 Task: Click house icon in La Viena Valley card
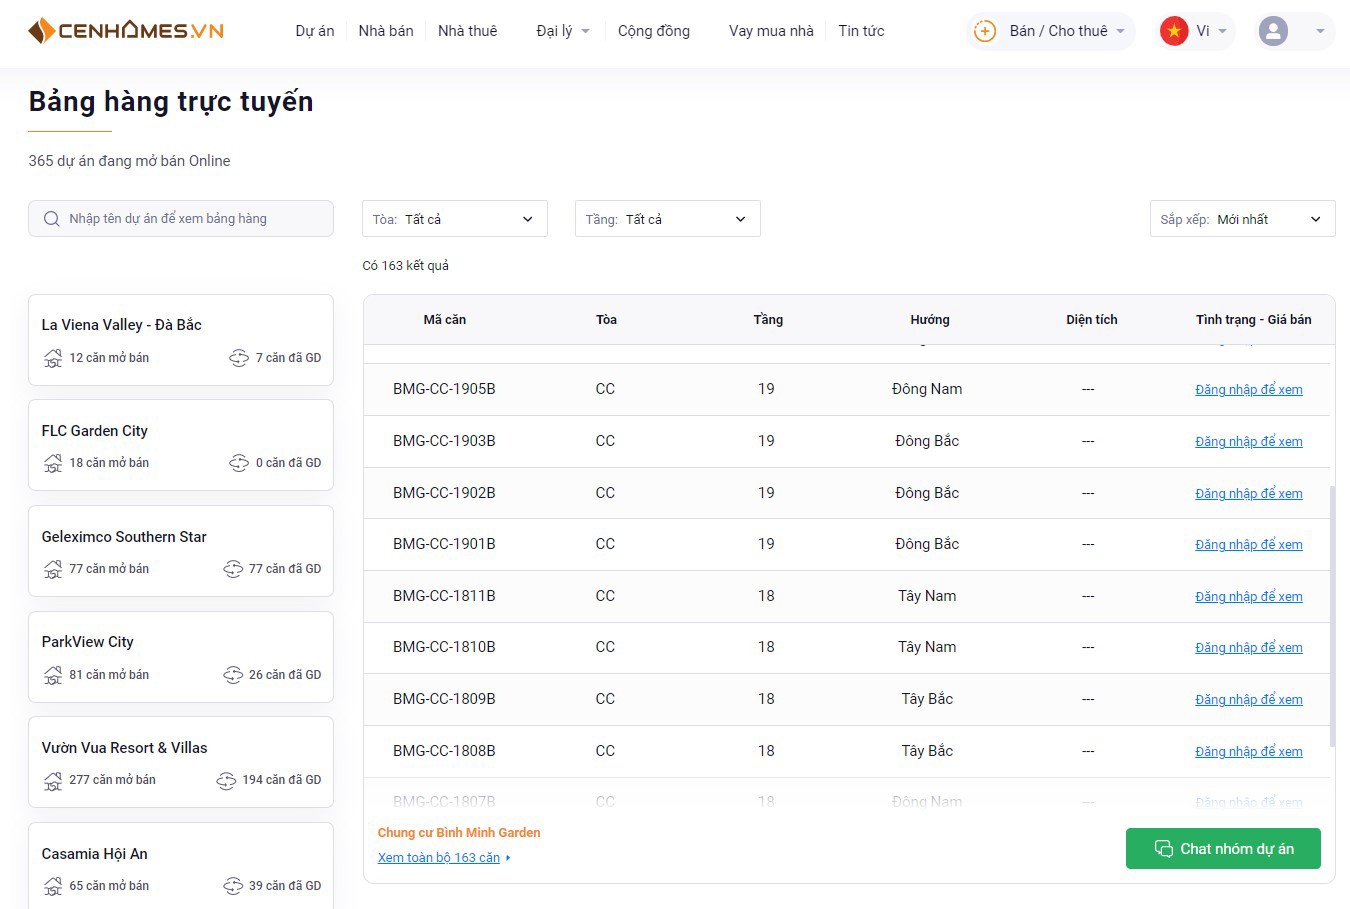point(53,358)
